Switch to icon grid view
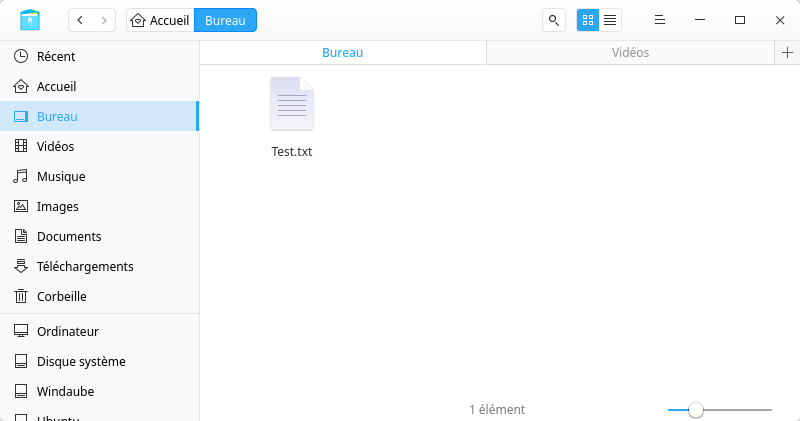 588,20
